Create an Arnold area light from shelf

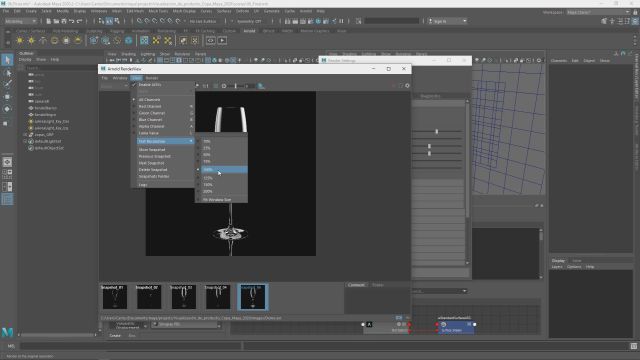(20, 40)
